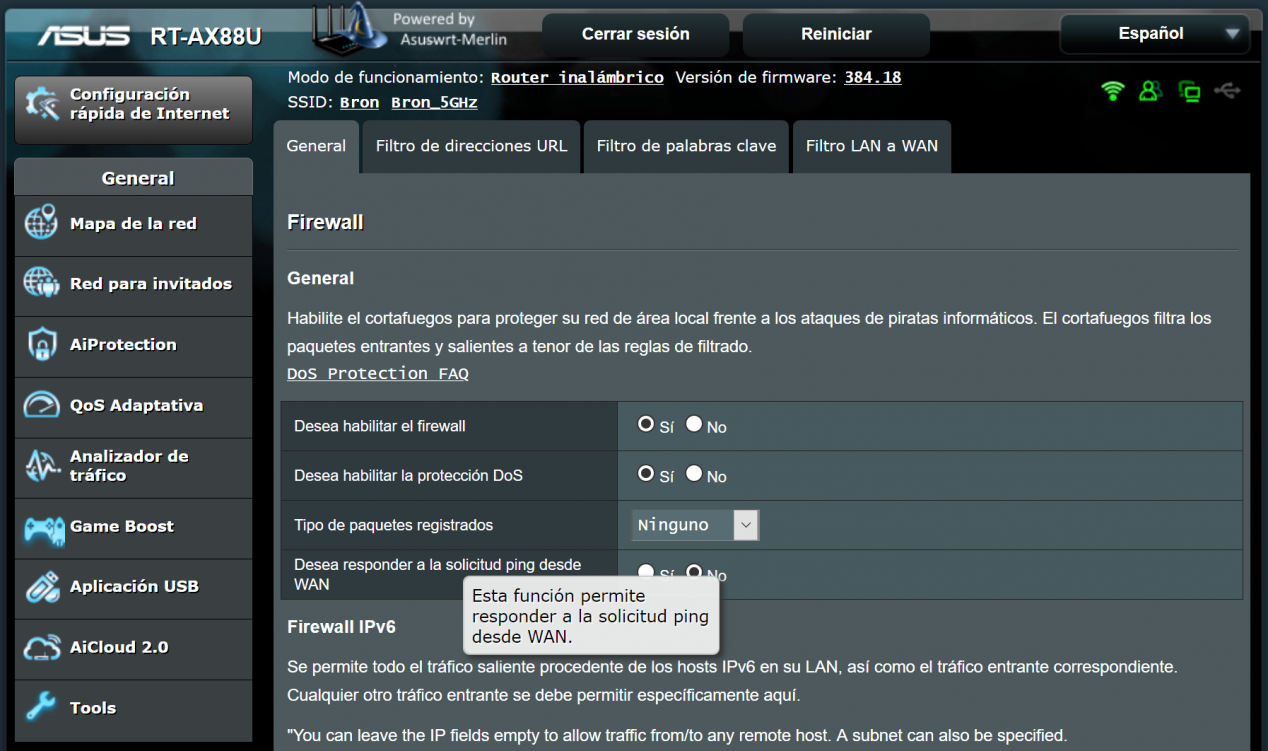Open AiCloud 2.0 cloud icon

[43, 648]
